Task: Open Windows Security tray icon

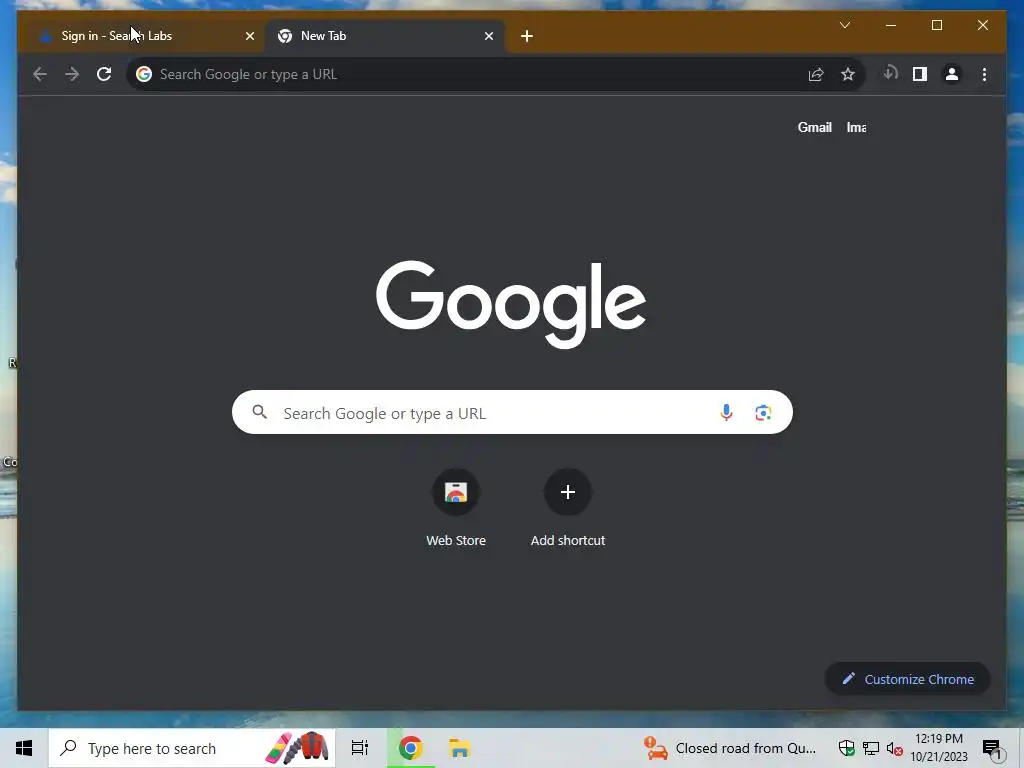Action: point(846,748)
